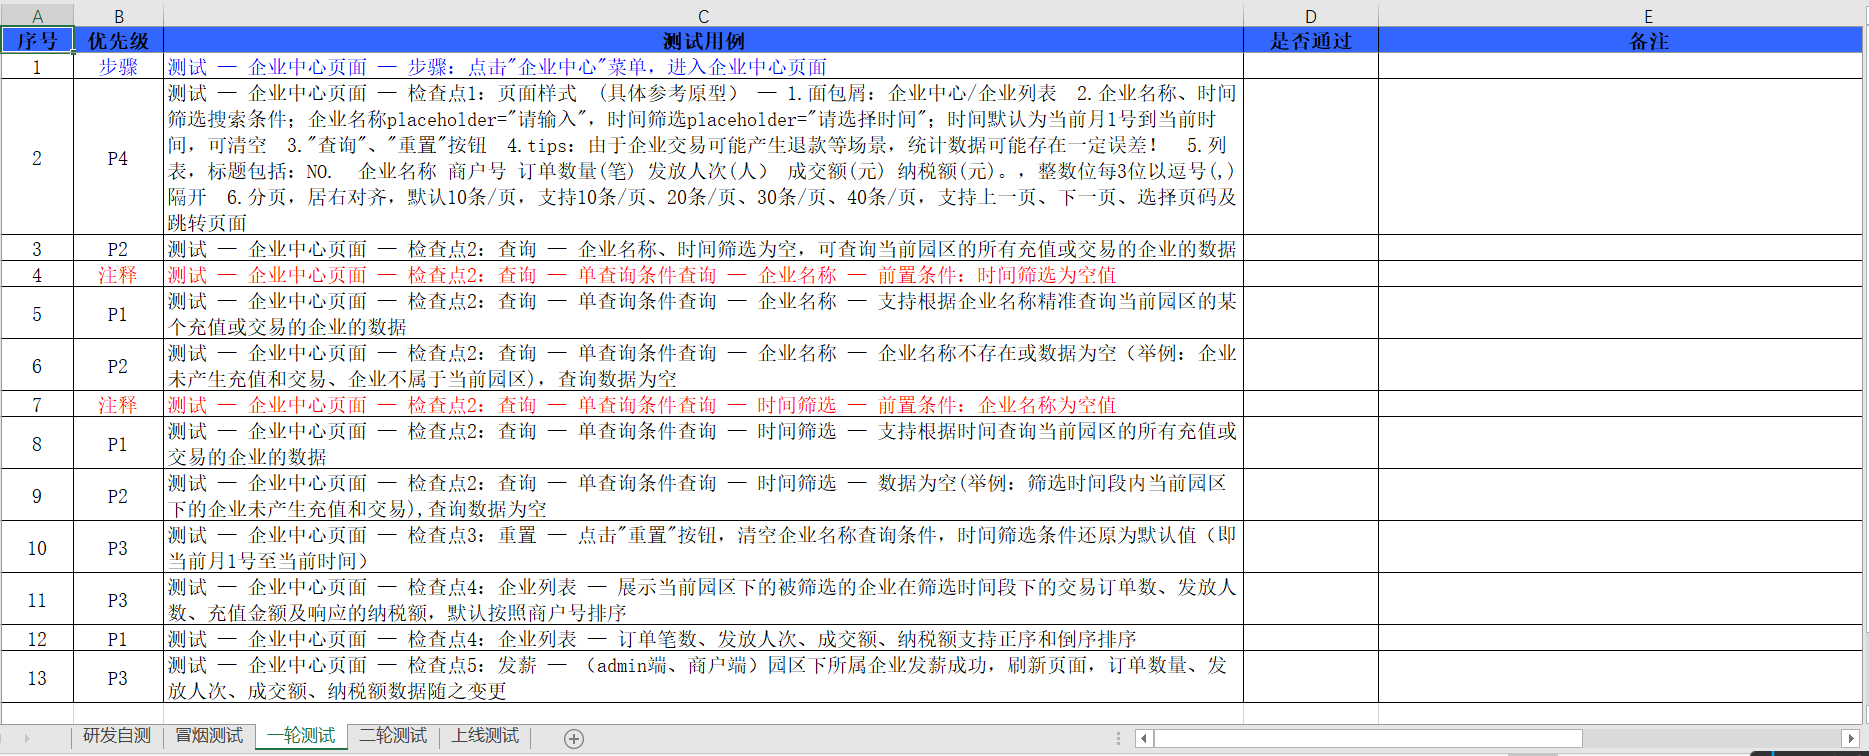Click the 优先级 header cell
The height and width of the screenshot is (756, 1869).
(x=119, y=41)
